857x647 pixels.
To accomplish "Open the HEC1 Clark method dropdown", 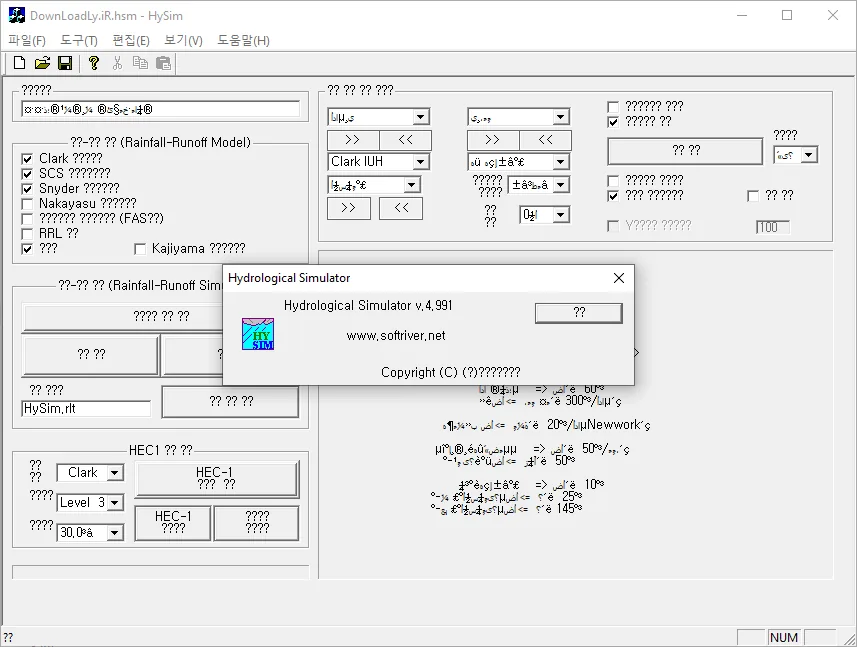I will click(115, 473).
